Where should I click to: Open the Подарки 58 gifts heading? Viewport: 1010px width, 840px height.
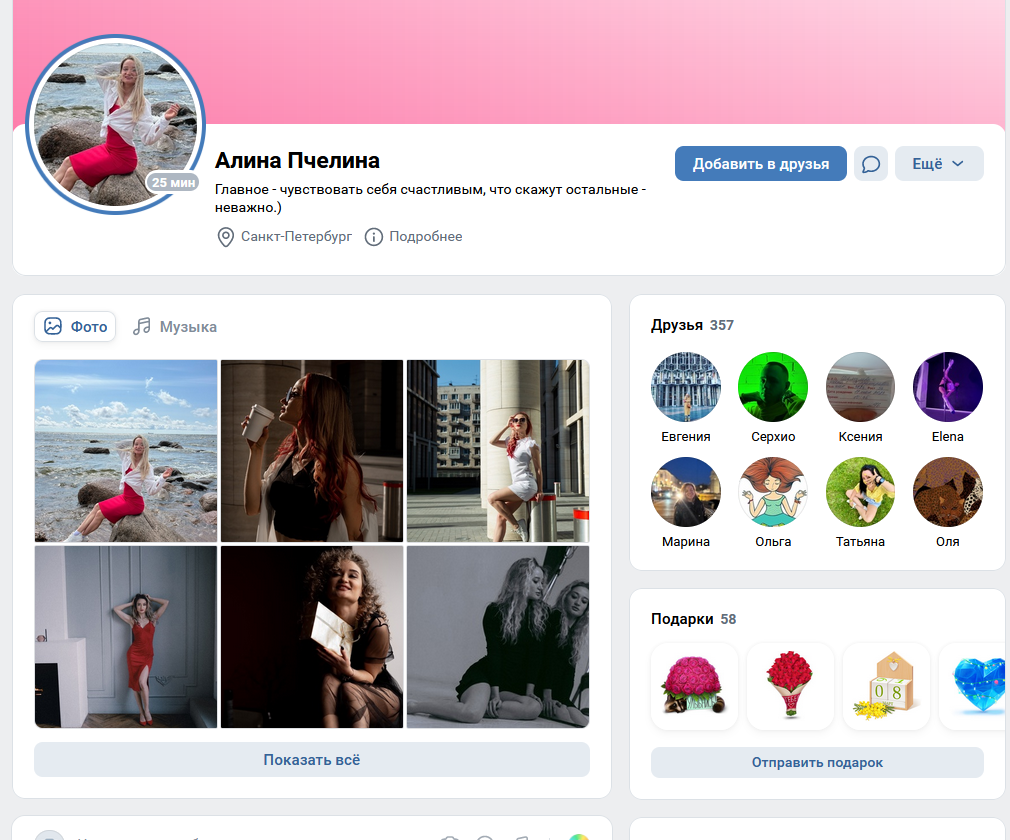coord(694,619)
